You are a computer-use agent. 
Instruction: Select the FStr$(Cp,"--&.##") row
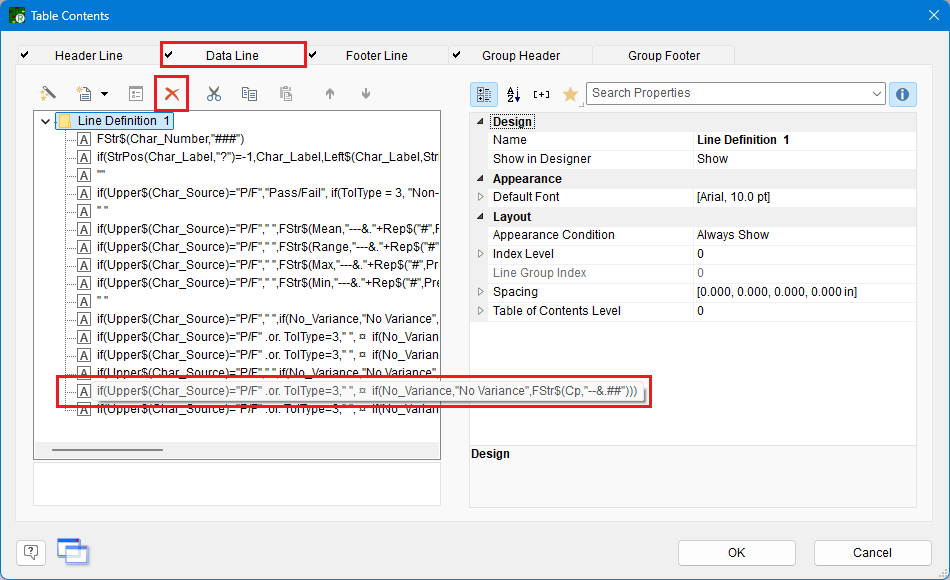coord(367,391)
